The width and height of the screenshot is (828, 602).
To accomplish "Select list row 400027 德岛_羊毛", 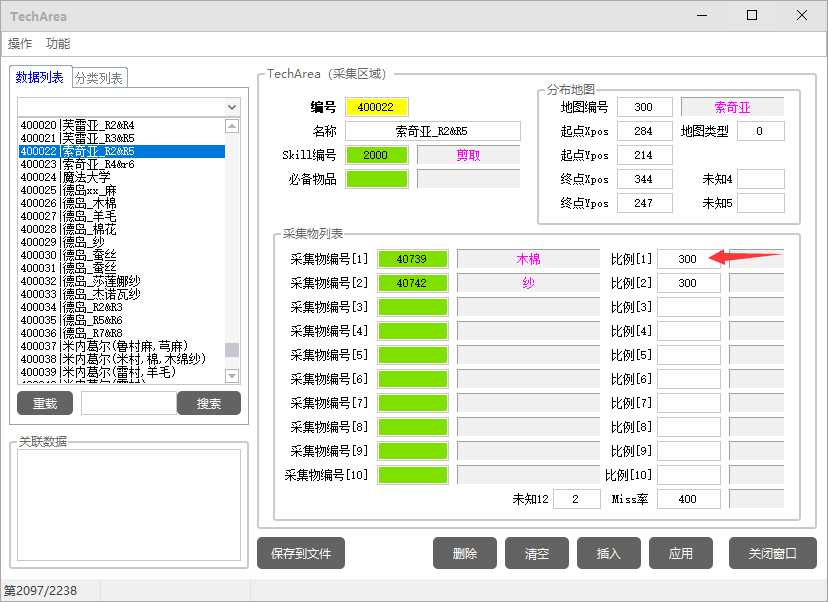I will pos(121,216).
